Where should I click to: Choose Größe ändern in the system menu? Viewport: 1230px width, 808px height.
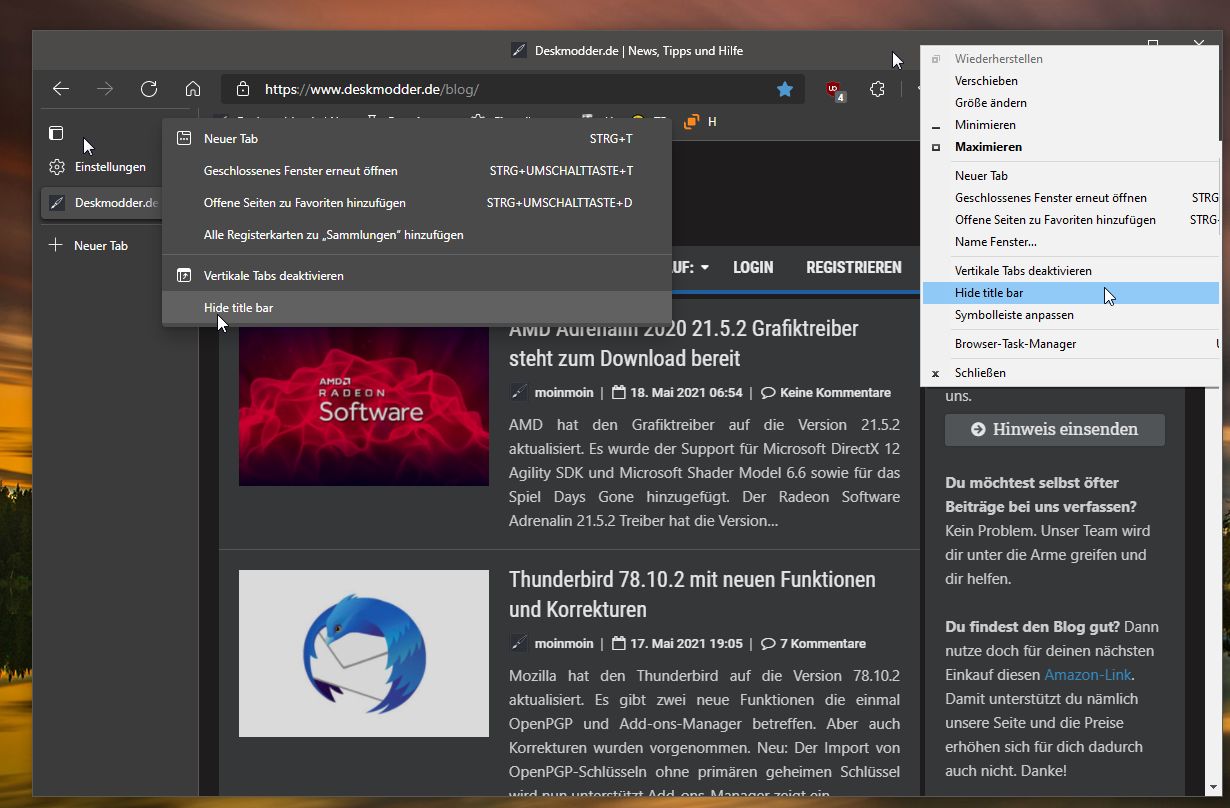pyautogui.click(x=1072, y=103)
